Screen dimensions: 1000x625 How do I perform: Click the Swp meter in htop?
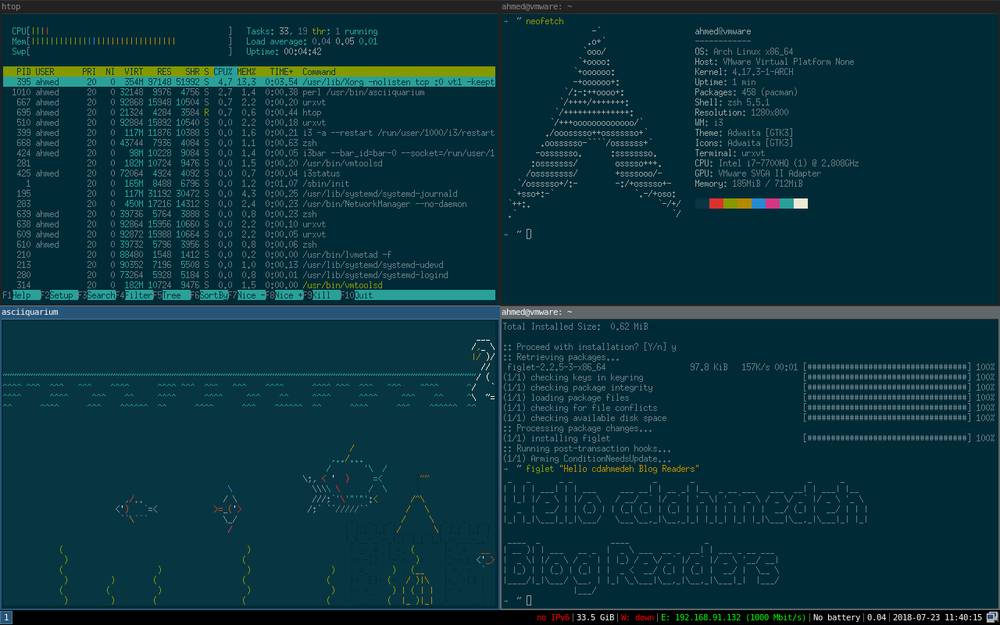[122, 52]
